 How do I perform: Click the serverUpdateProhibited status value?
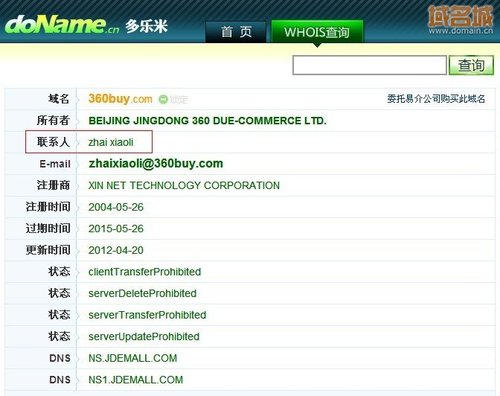(144, 337)
